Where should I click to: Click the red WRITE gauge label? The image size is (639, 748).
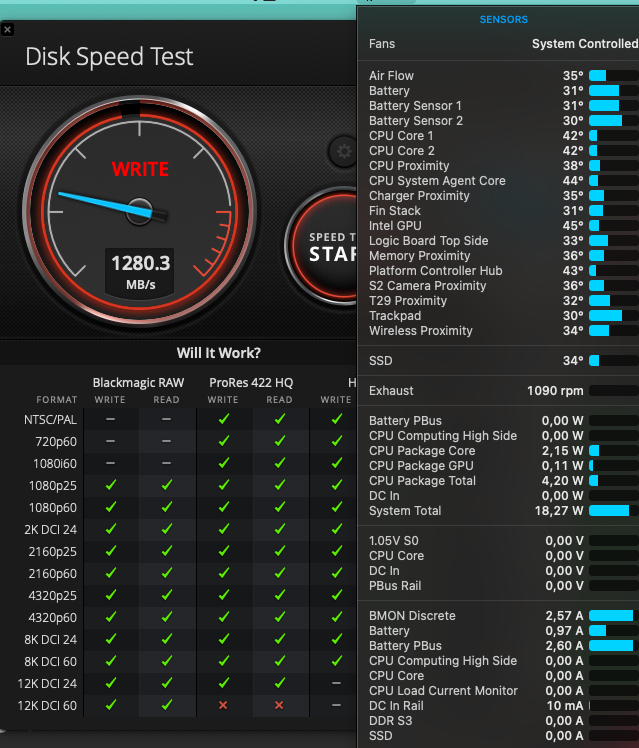pyautogui.click(x=140, y=169)
